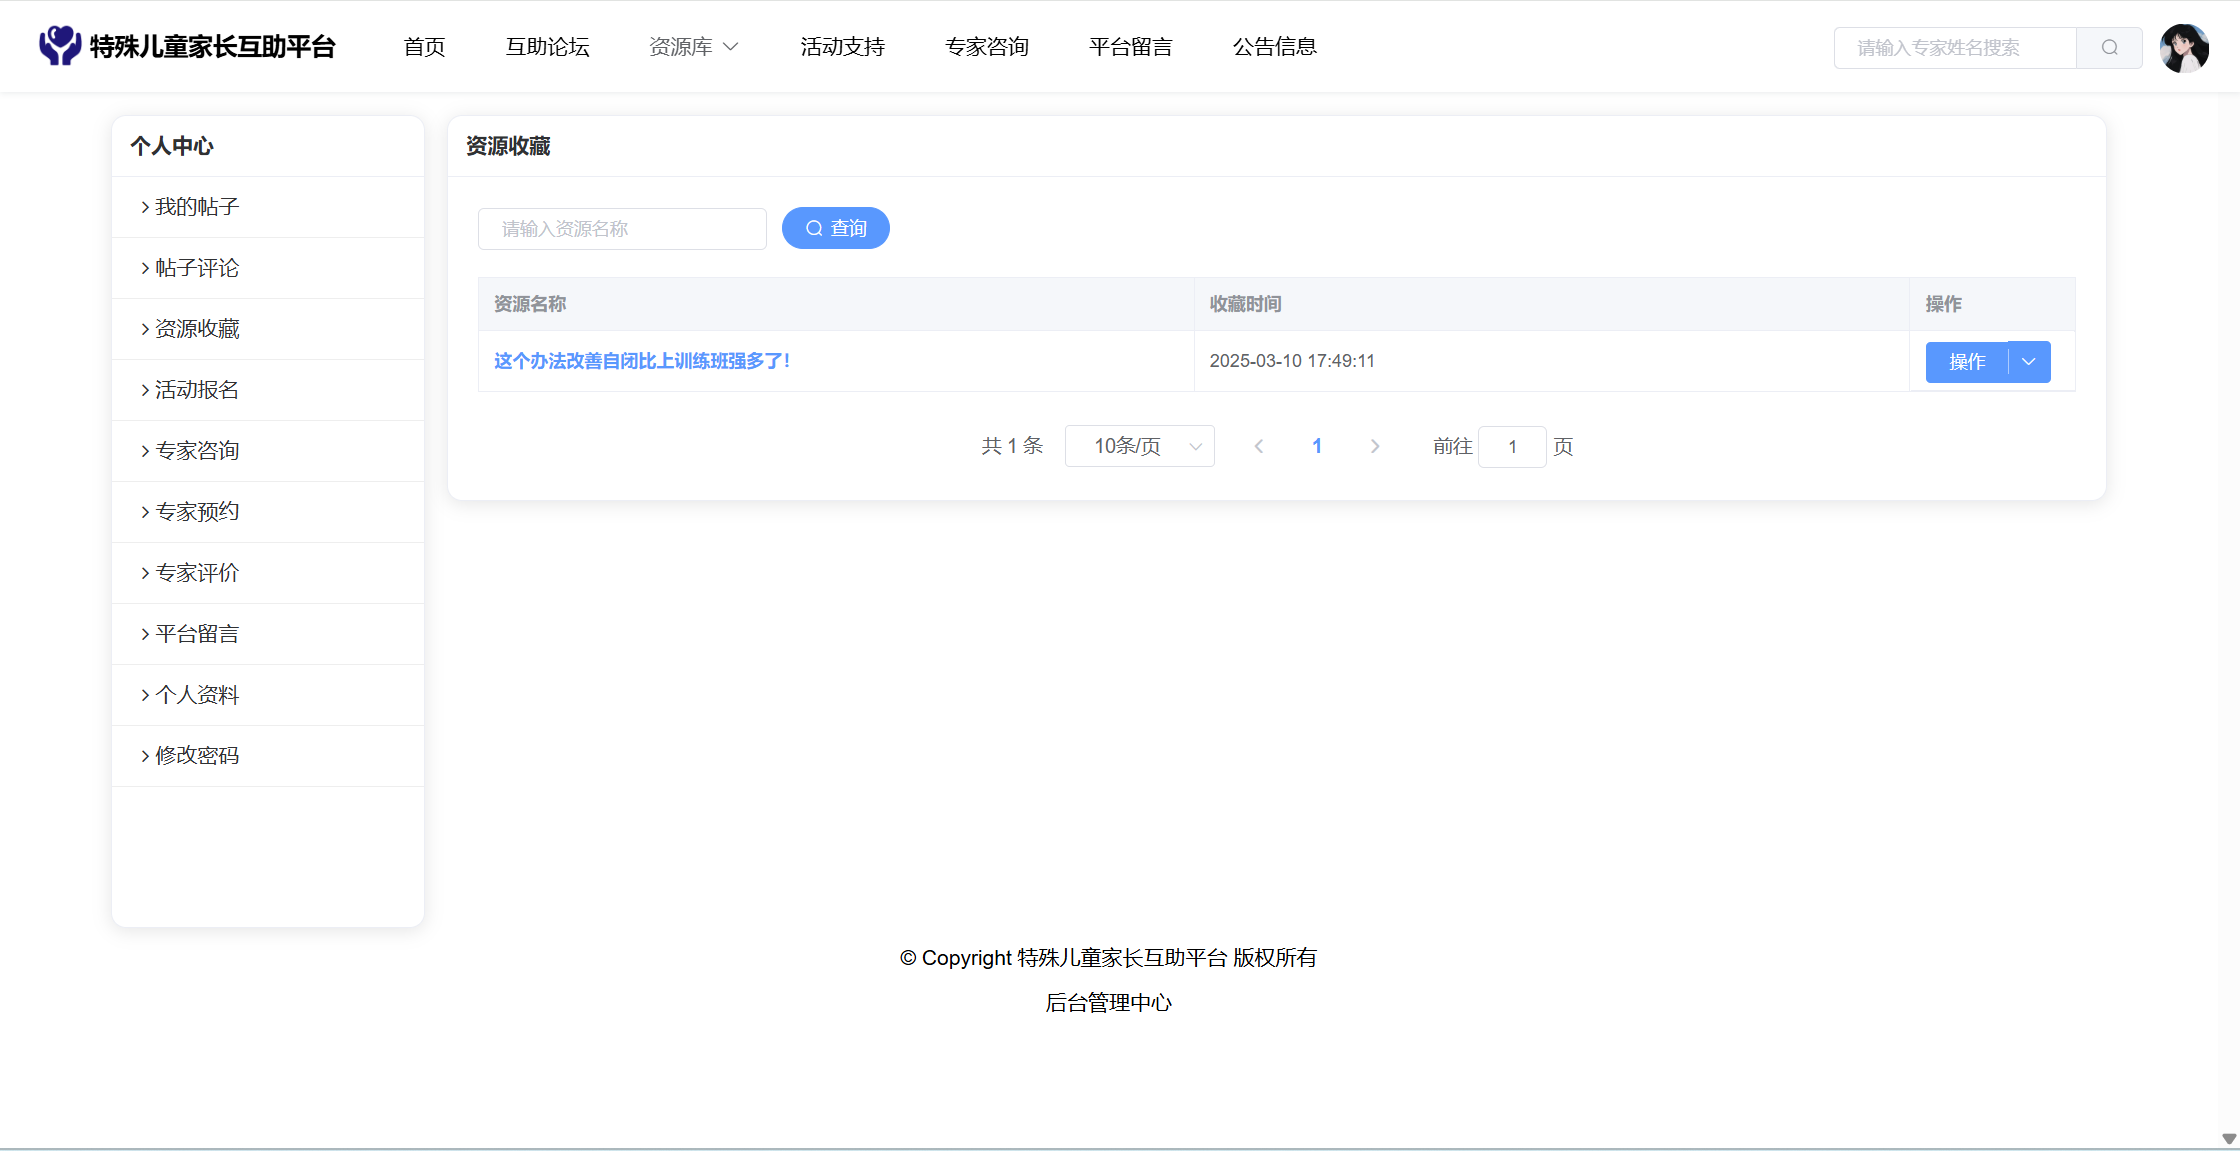Click the 后台管理中心 footer link
The image size is (2240, 1151).
[x=1108, y=1003]
